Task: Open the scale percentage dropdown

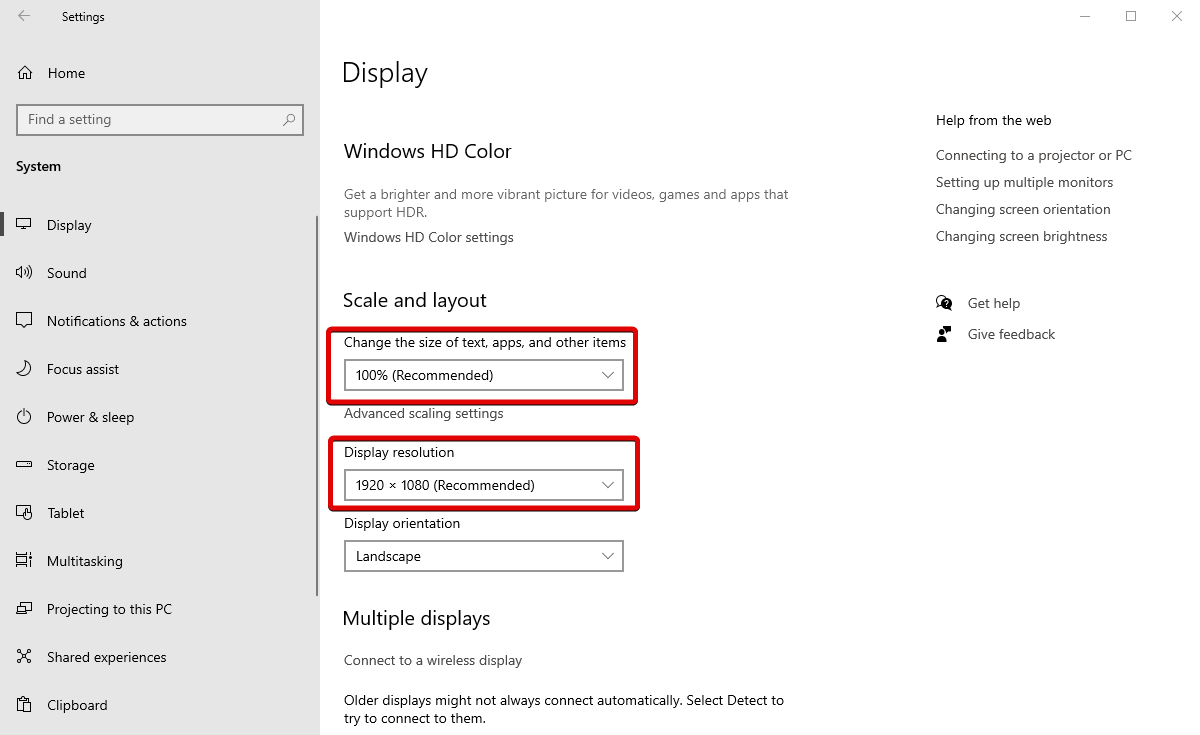Action: (483, 375)
